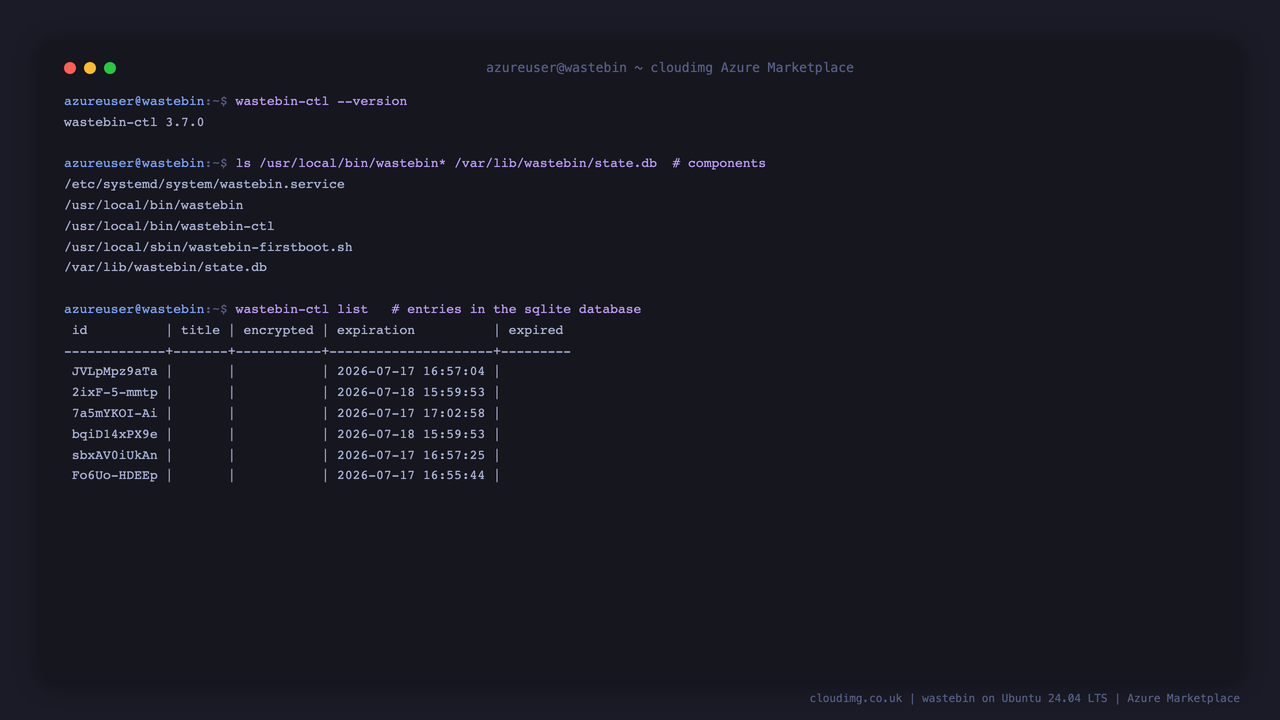The width and height of the screenshot is (1280, 720).
Task: Click the green maximize window dot
Action: click(x=110, y=68)
